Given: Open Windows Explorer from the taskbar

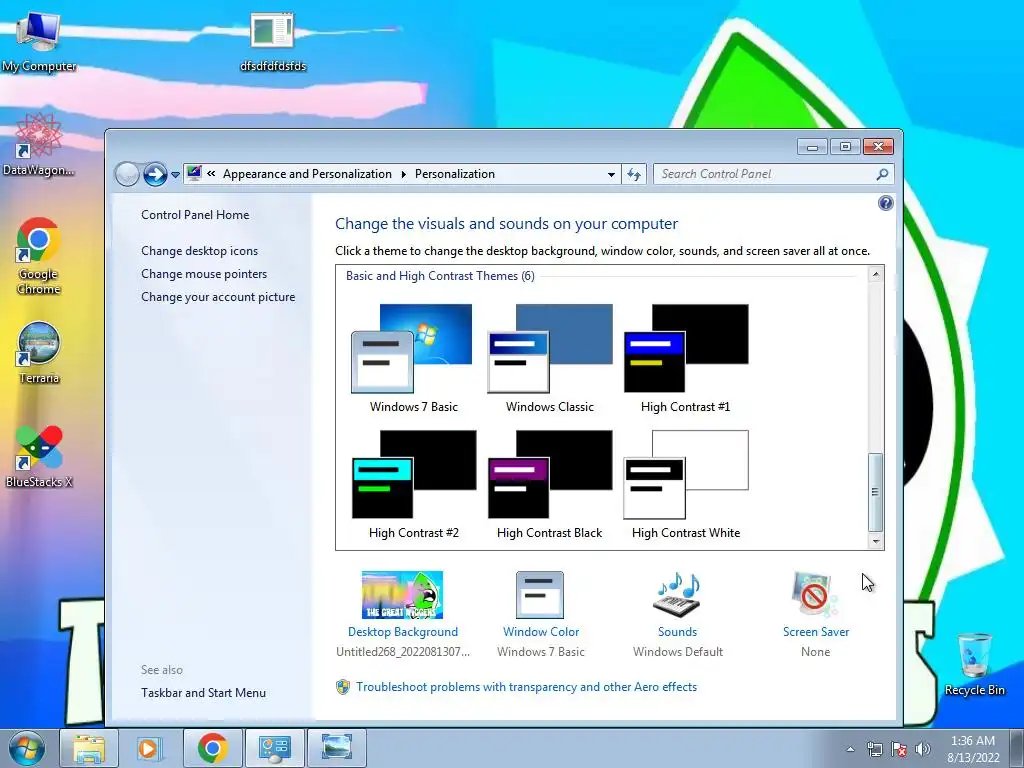Looking at the screenshot, I should click(89, 748).
